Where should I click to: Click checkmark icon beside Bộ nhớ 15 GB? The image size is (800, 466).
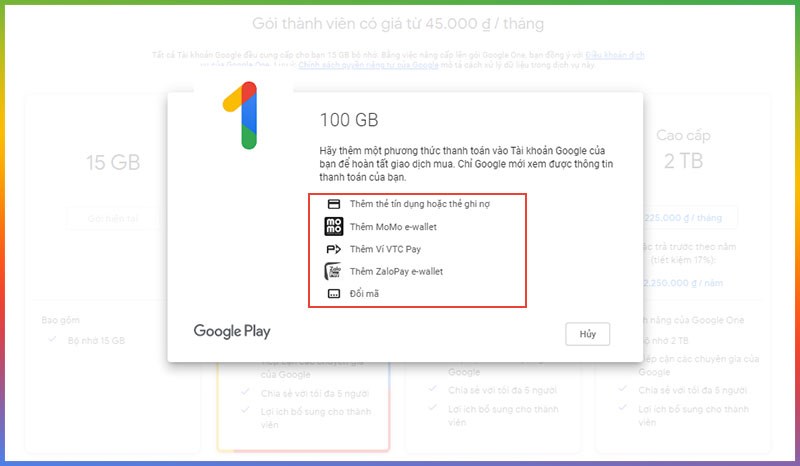point(51,340)
